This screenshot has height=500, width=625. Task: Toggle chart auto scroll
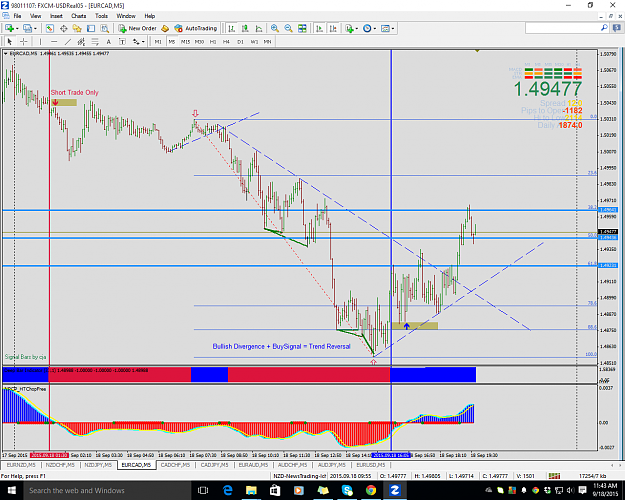pos(319,28)
